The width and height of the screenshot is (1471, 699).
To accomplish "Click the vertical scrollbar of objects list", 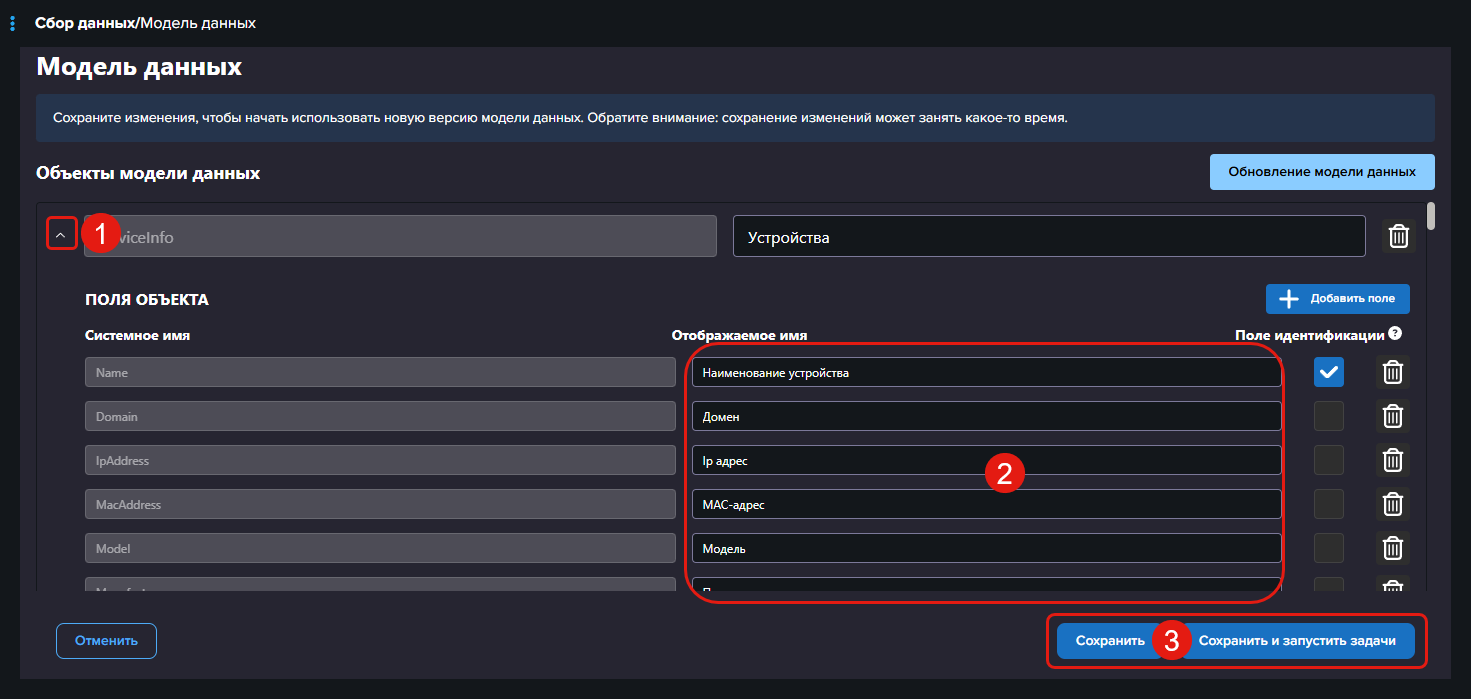I will click(x=1431, y=215).
